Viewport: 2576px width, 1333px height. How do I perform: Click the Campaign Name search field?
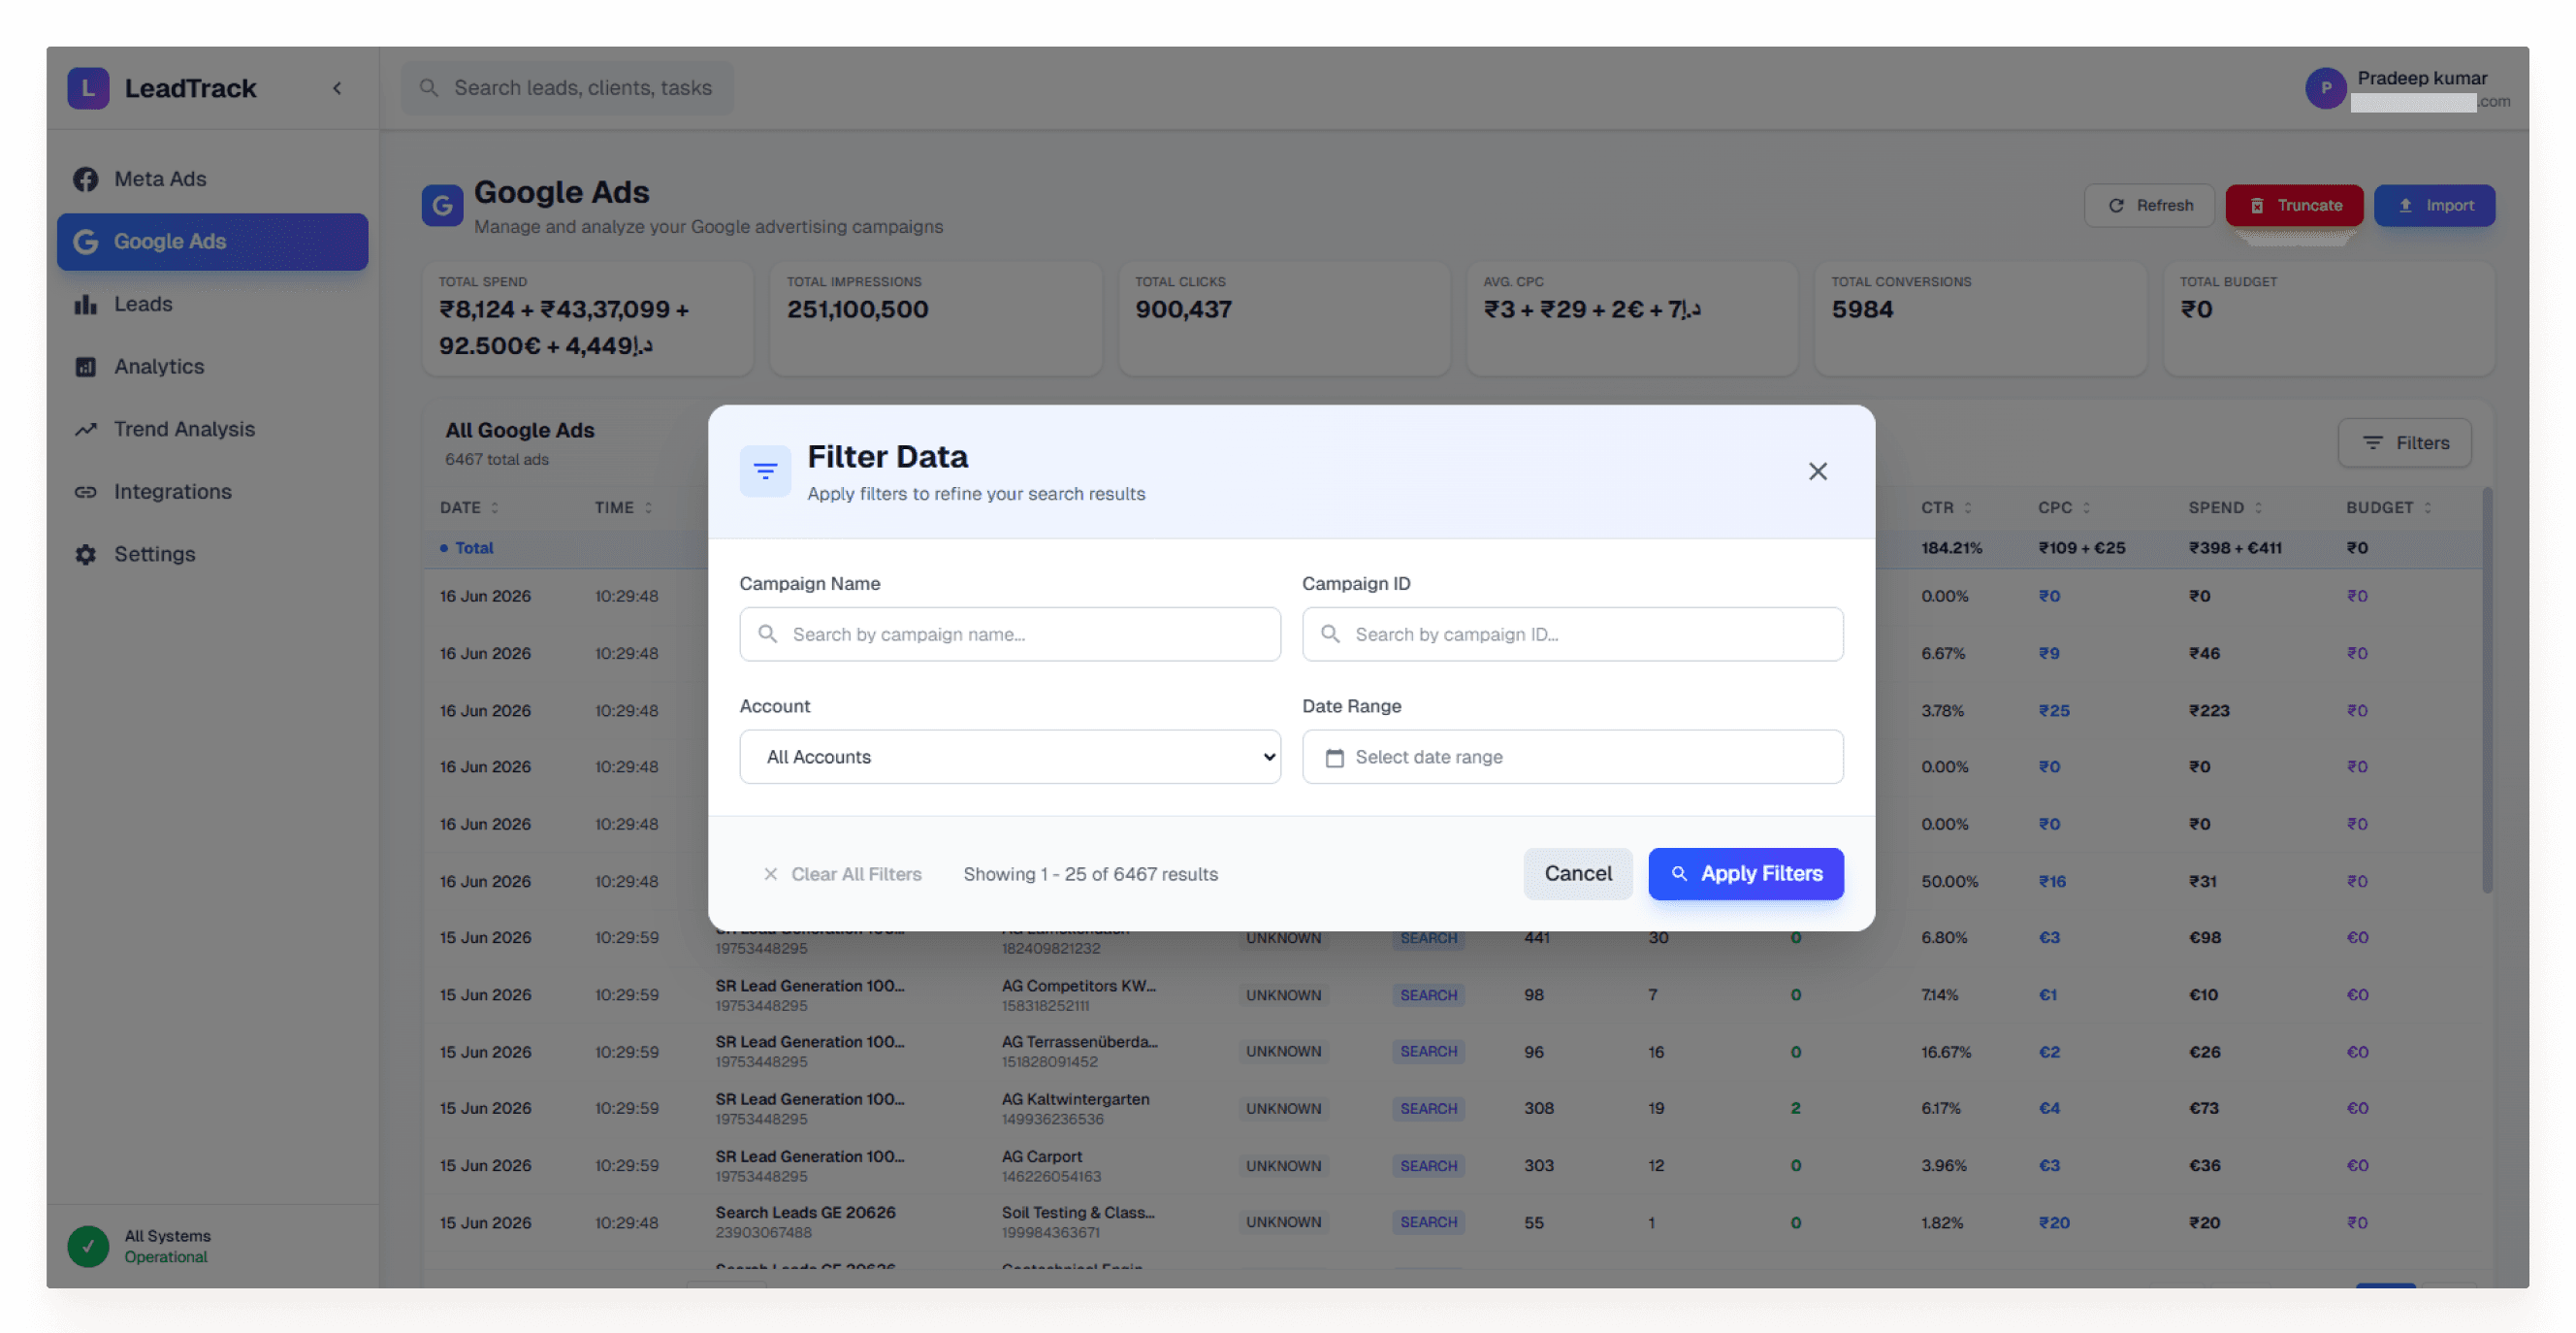tap(1009, 634)
